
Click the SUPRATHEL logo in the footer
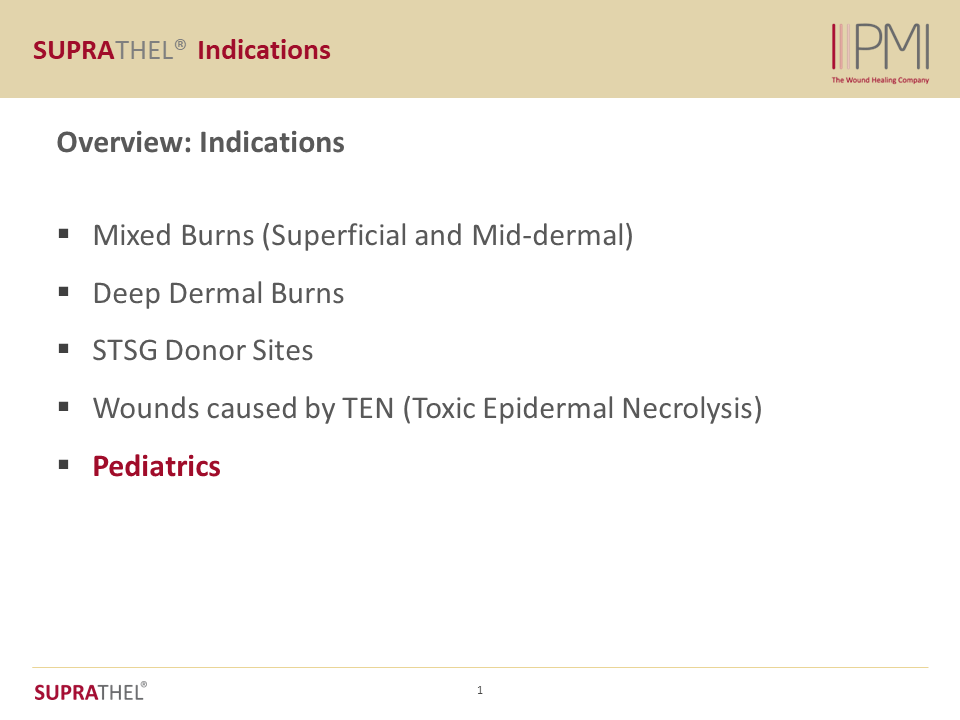pyautogui.click(x=90, y=691)
